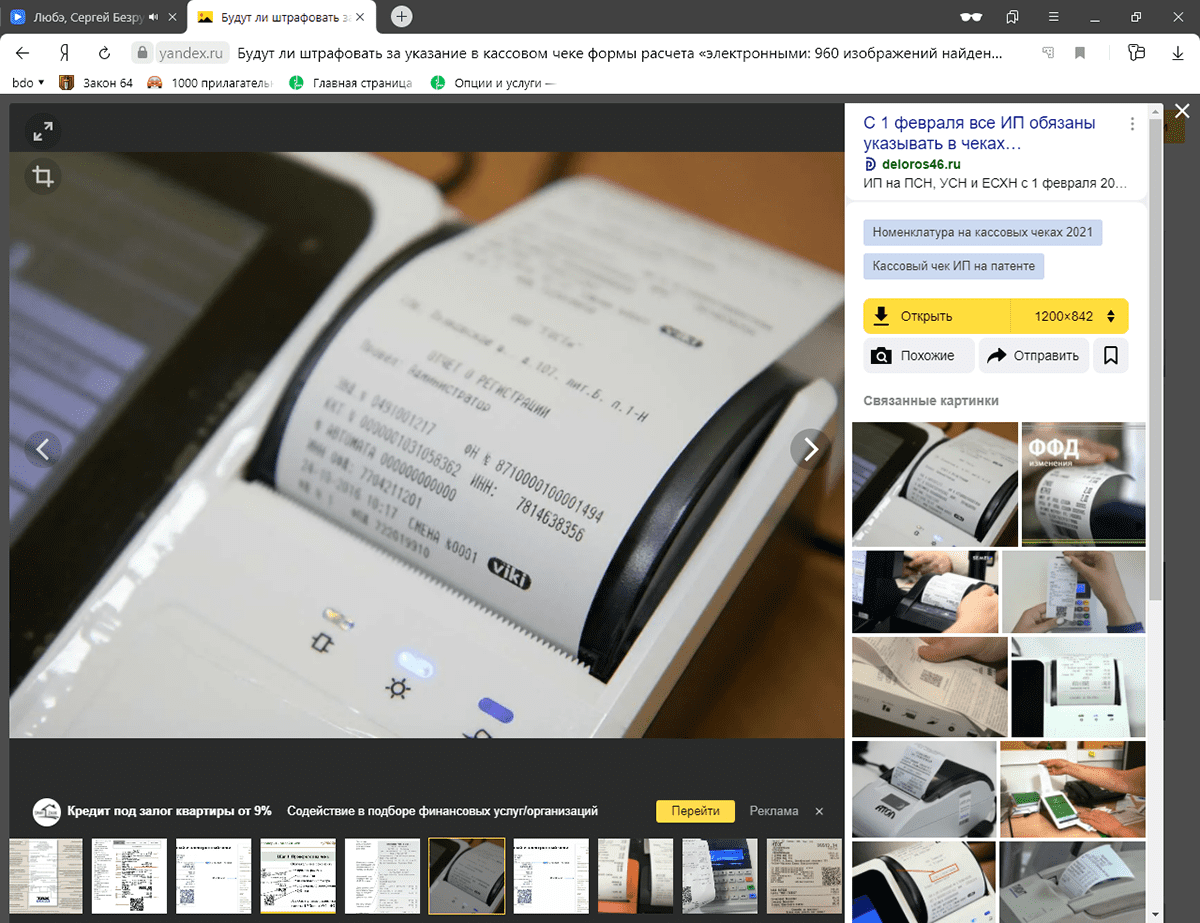Open the new tab plus button
This screenshot has height=923, width=1200.
coord(401,17)
